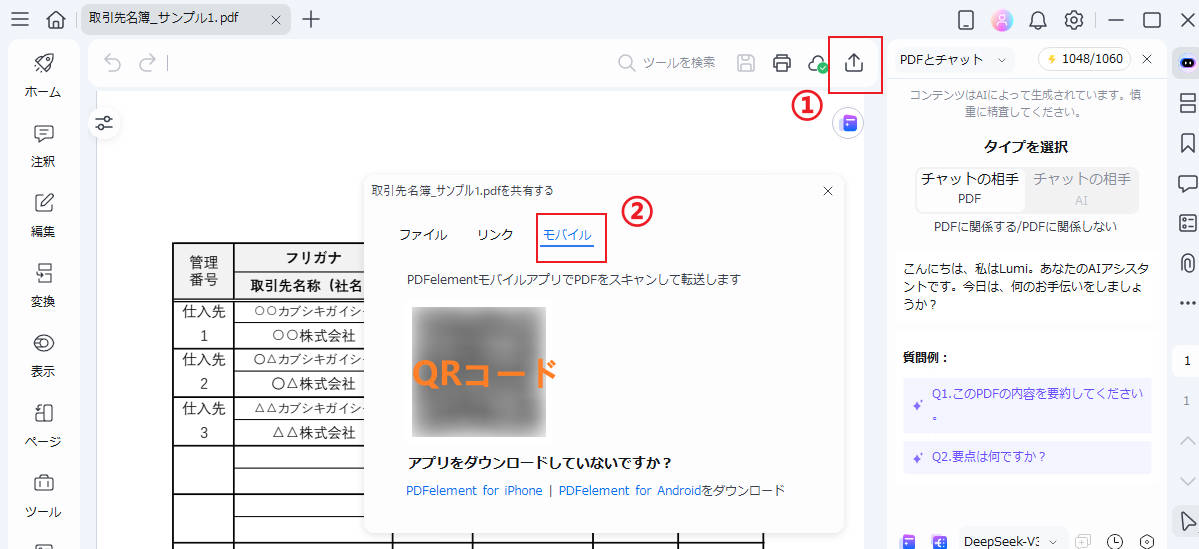Click the ツールを検索 search field

pos(668,63)
